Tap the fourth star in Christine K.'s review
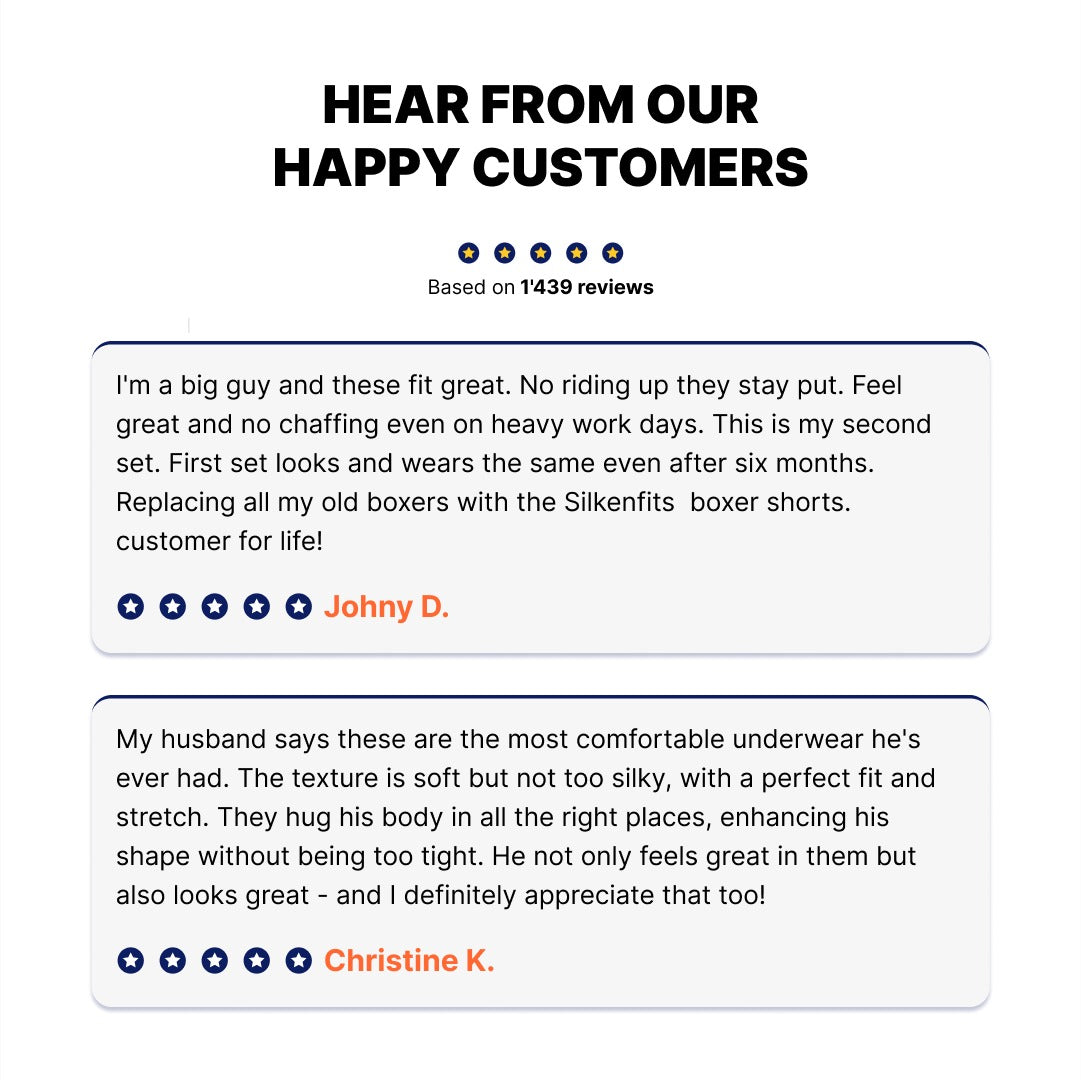This screenshot has width=1081, height=1080. [x=257, y=961]
